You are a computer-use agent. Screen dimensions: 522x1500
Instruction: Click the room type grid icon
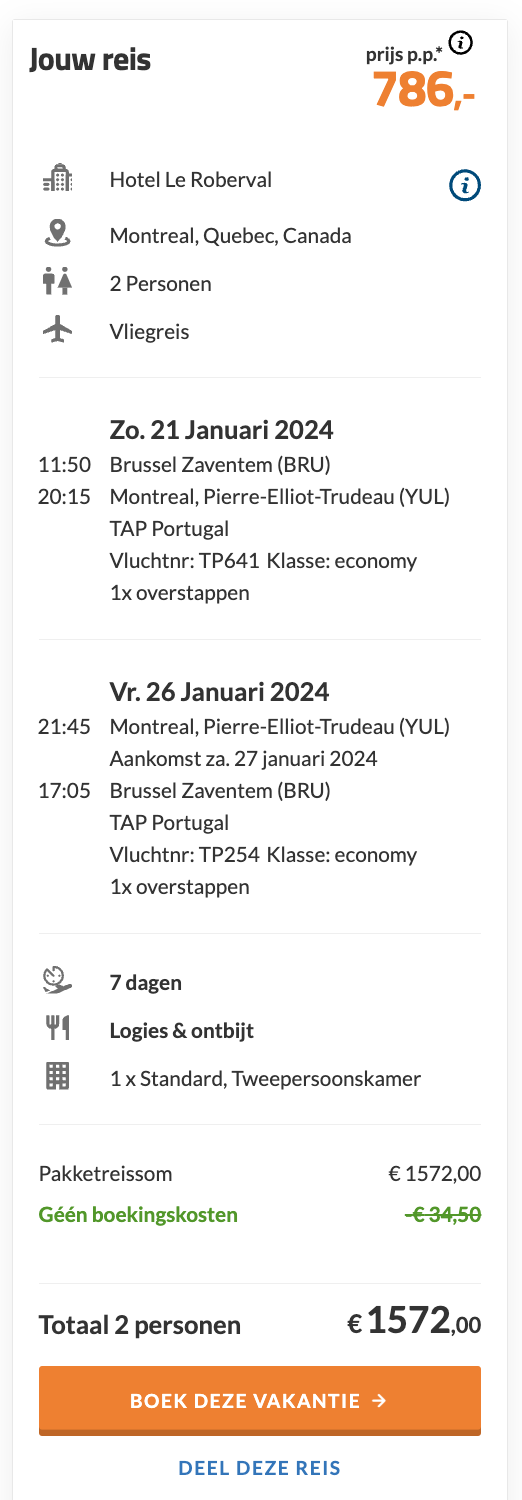coord(58,1077)
